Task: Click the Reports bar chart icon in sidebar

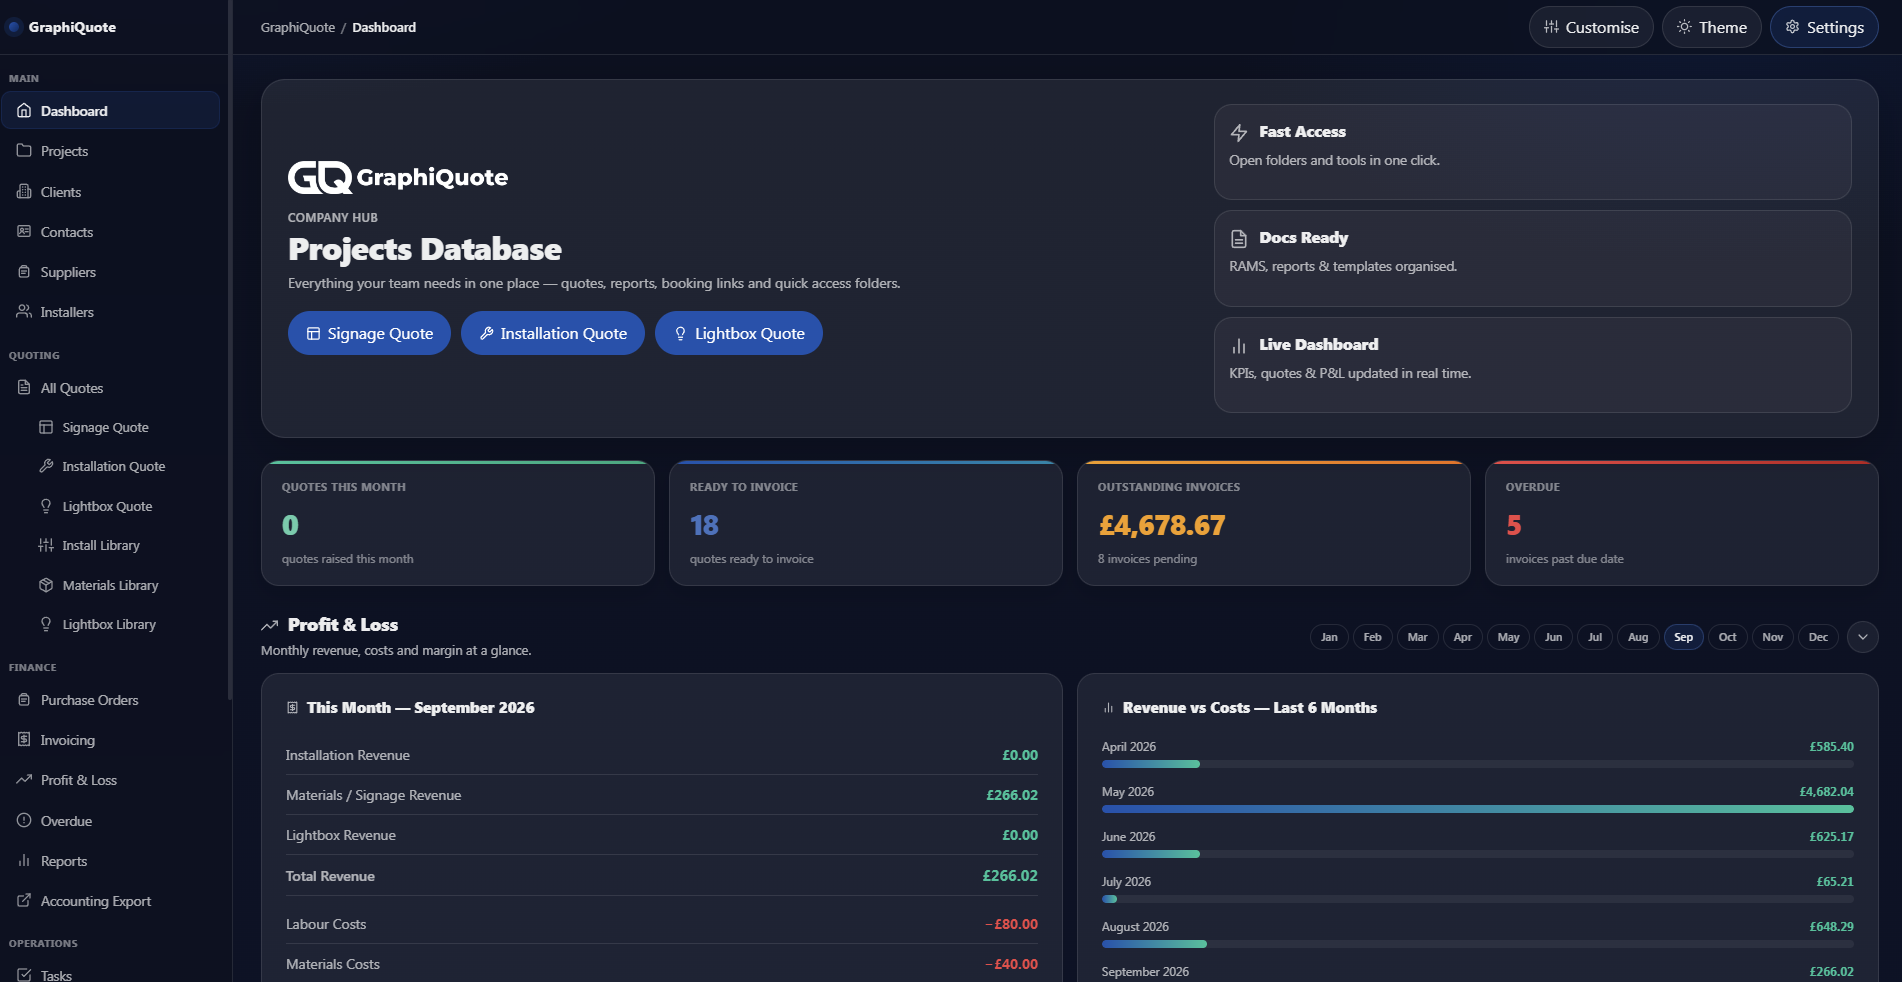Action: coord(24,861)
